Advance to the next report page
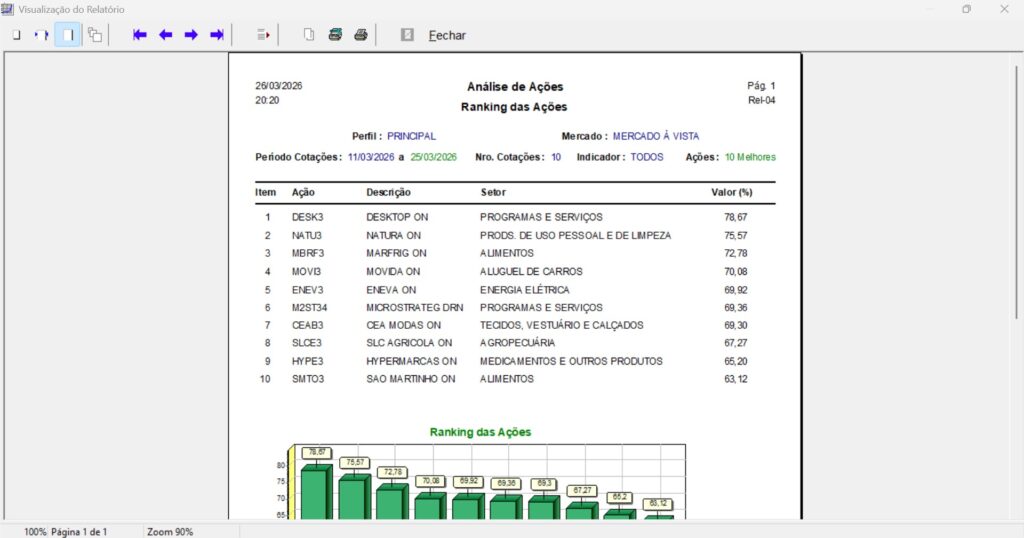This screenshot has width=1024, height=538. [x=191, y=35]
